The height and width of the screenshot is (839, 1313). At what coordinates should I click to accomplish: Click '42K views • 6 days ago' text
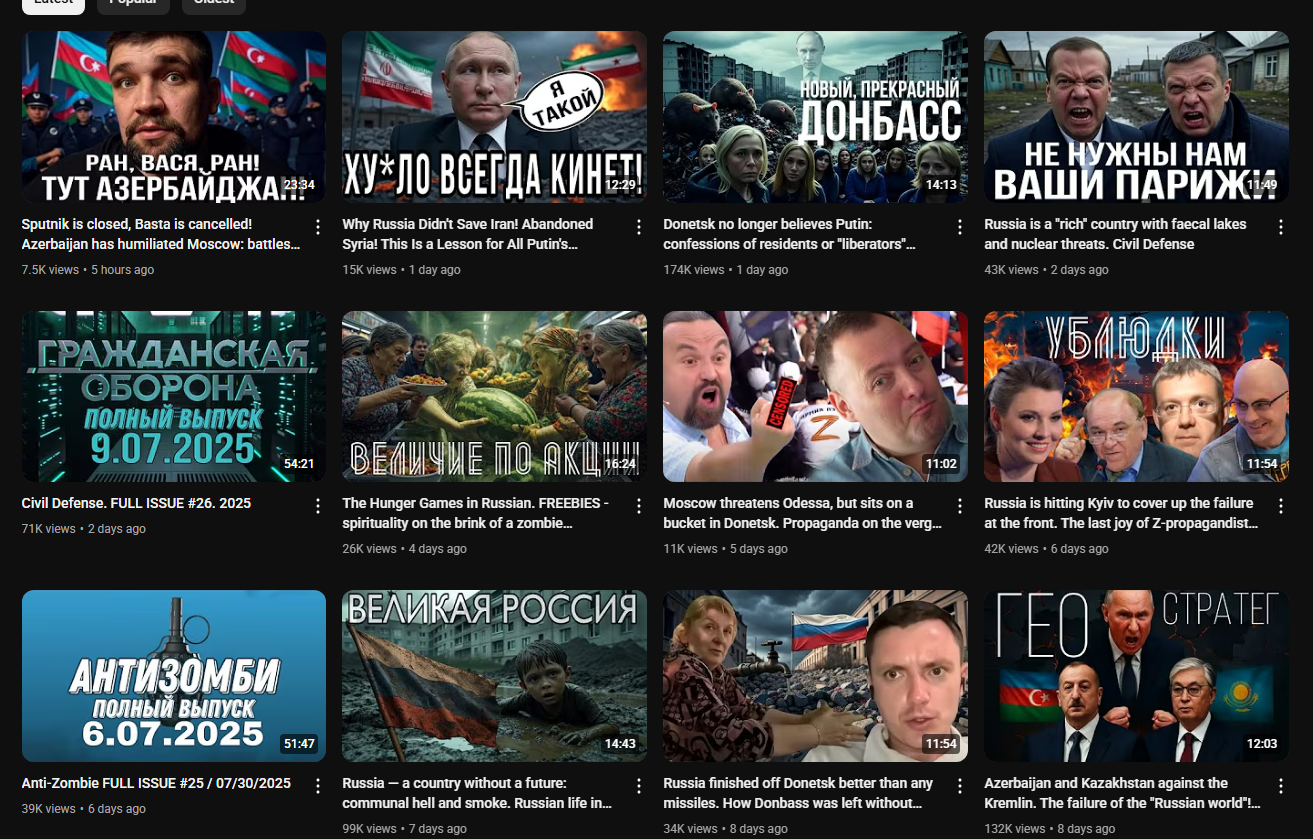click(x=1046, y=549)
